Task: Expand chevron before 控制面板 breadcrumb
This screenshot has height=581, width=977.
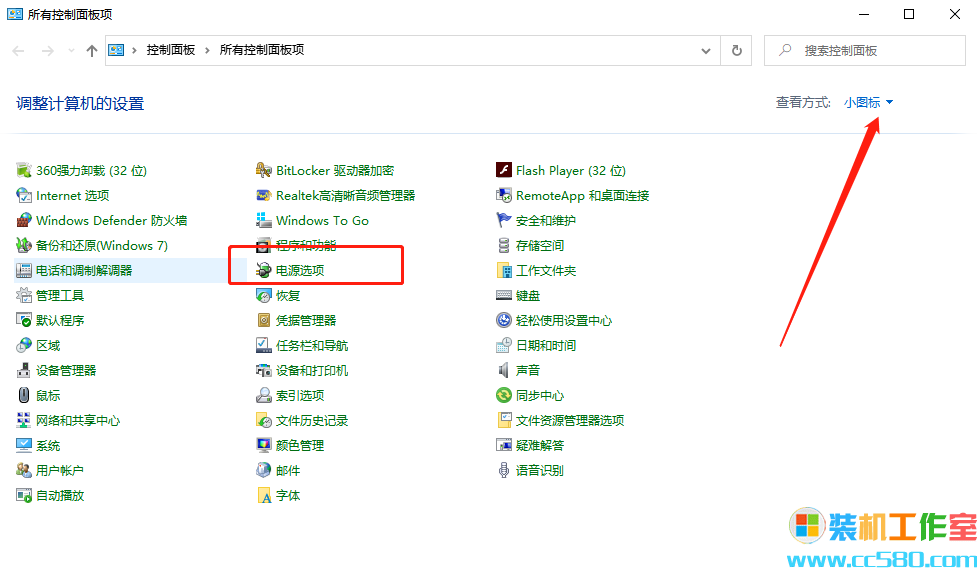Action: point(134,50)
